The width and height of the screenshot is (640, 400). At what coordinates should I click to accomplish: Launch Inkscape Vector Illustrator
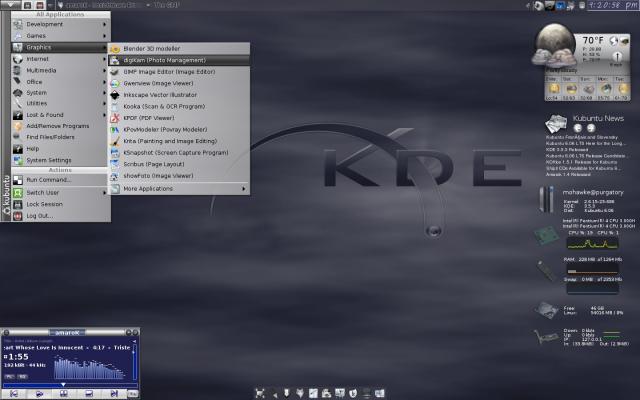179,95
